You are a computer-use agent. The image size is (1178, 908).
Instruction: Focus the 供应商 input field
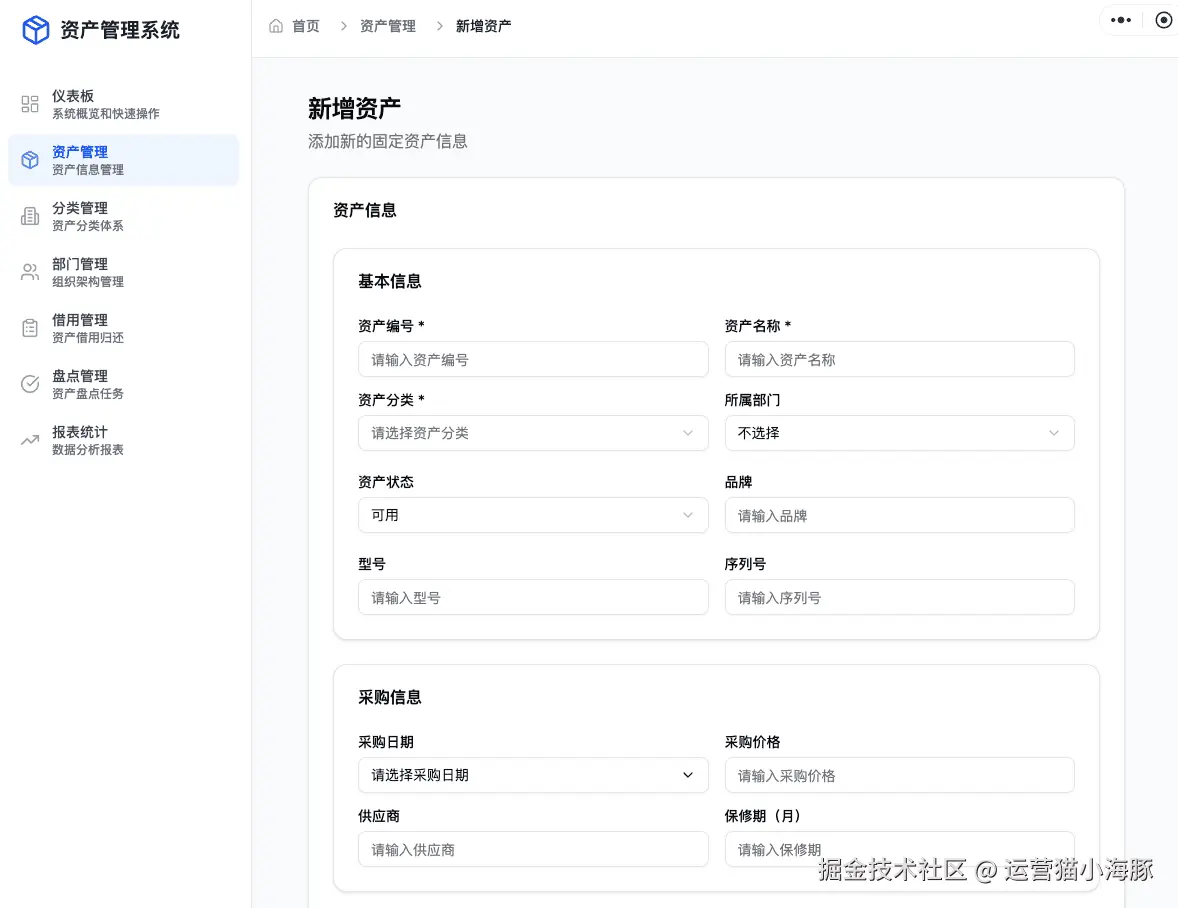point(533,849)
